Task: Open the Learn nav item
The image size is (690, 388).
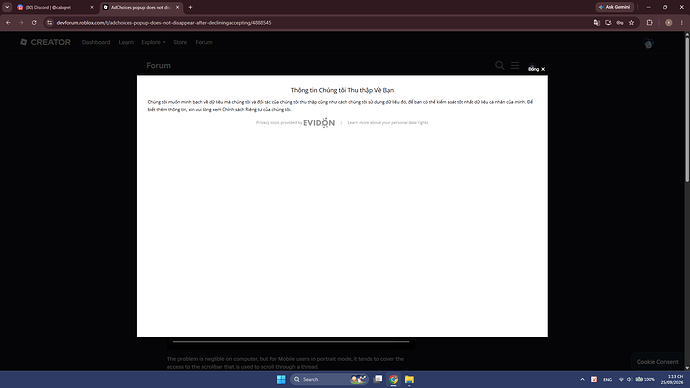Action: click(x=126, y=42)
